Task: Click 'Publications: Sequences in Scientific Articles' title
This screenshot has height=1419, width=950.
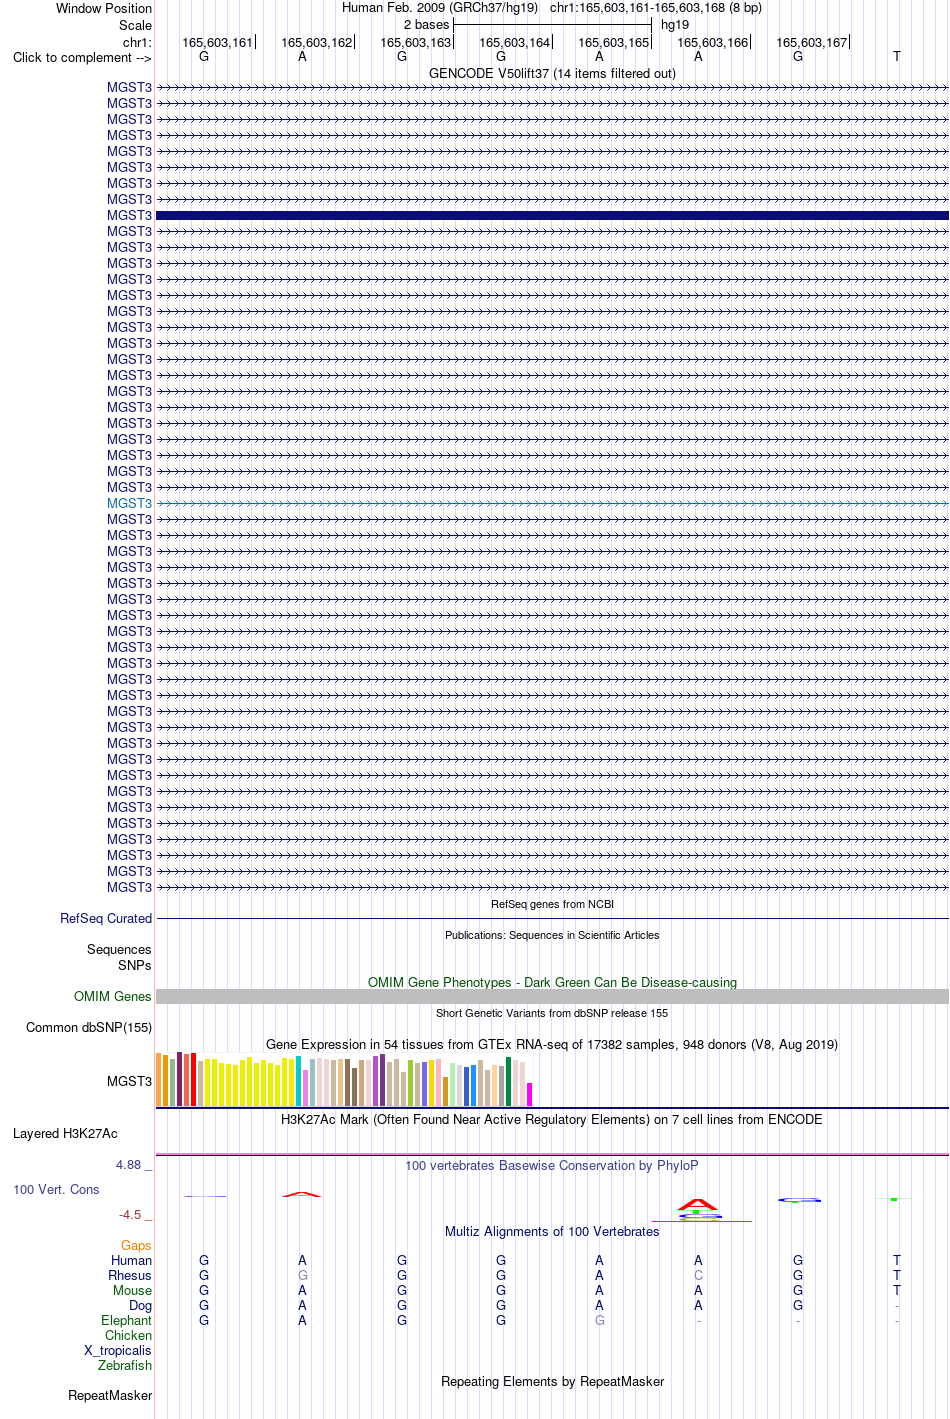Action: click(552, 935)
